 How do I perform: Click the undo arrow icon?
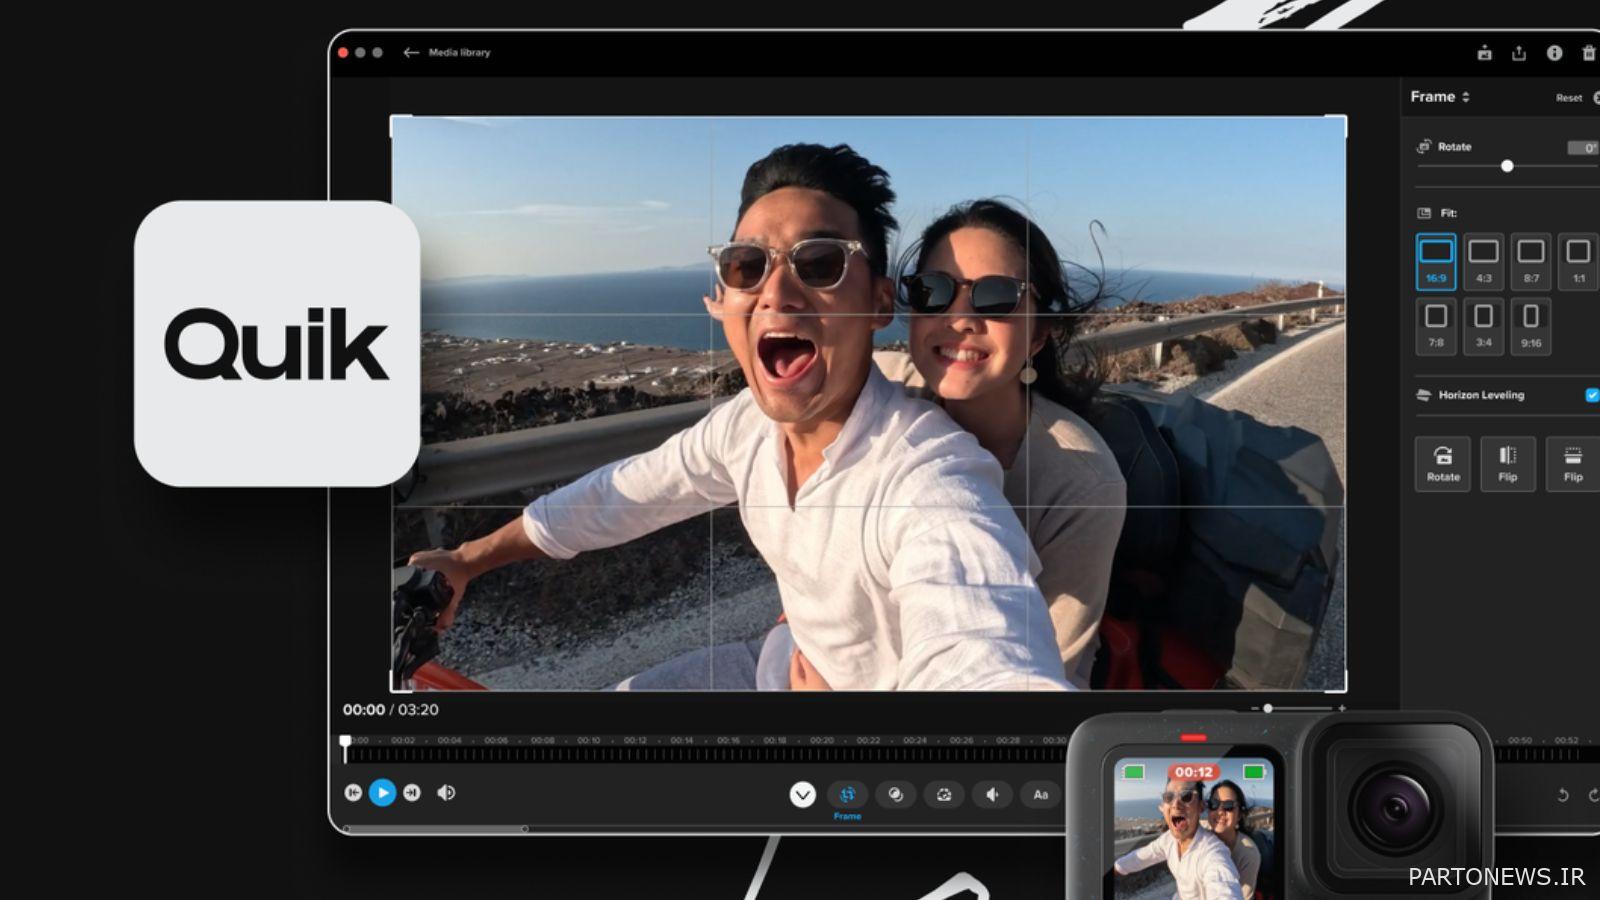point(1563,795)
